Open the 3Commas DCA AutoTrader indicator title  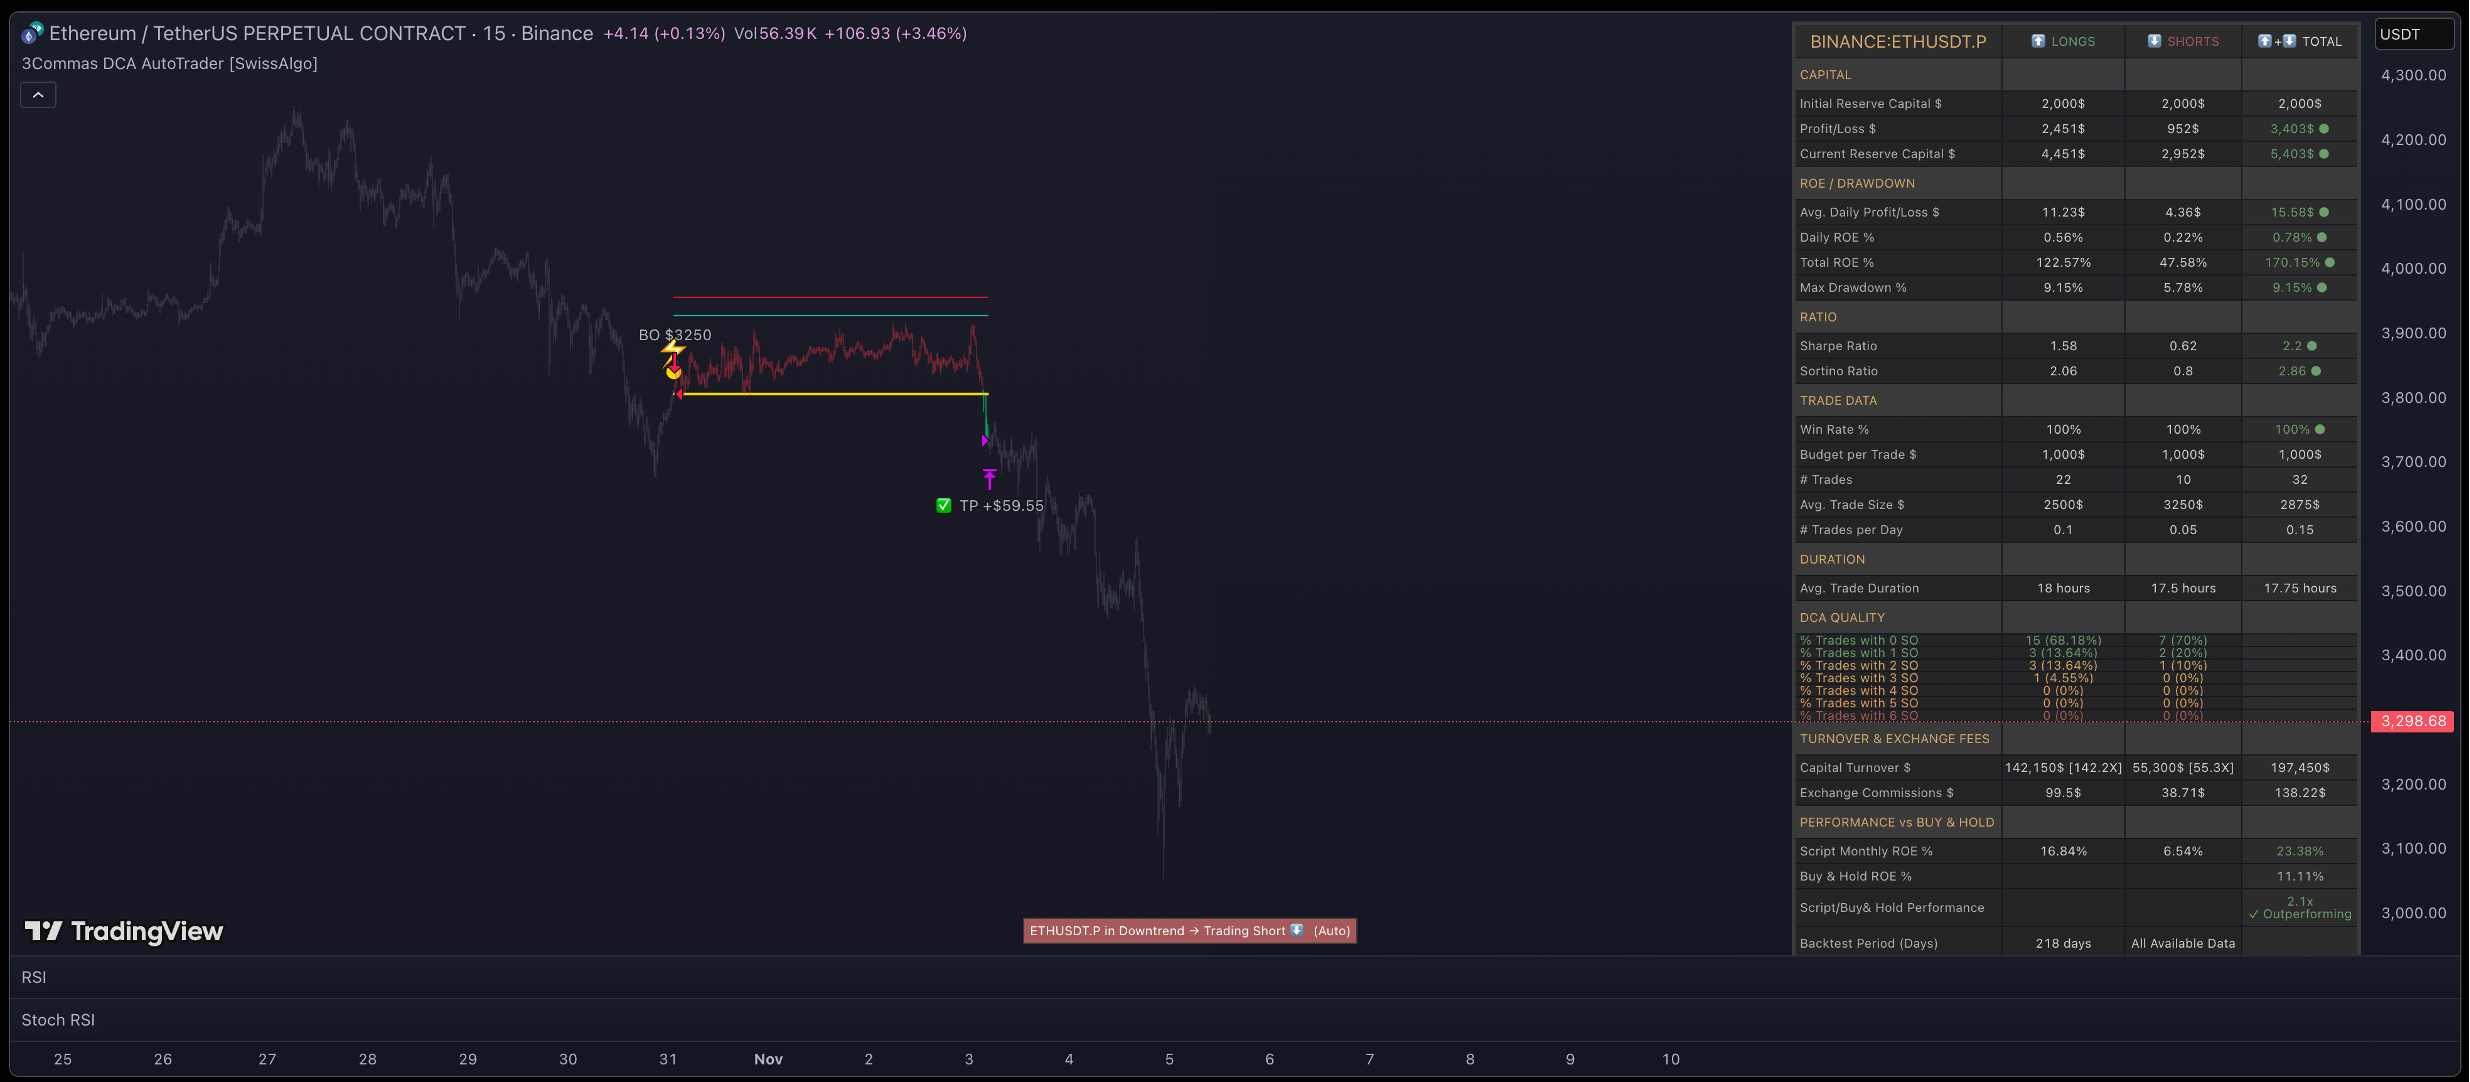click(170, 64)
